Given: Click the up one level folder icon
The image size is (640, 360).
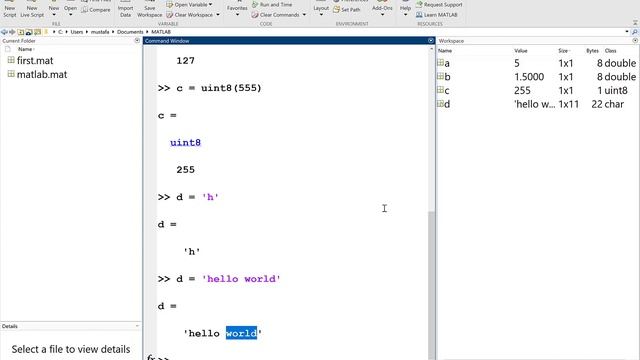Looking at the screenshot, I should [x=20, y=32].
